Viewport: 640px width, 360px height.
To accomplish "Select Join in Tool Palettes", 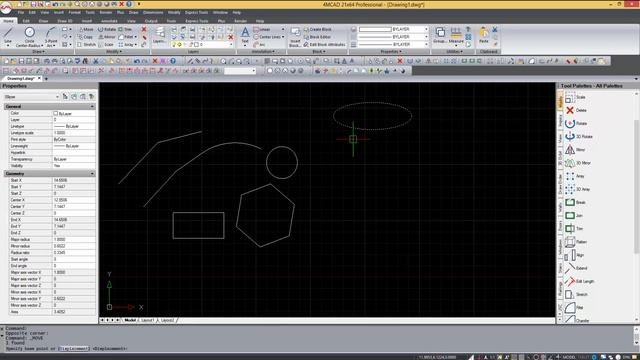I will pos(574,216).
